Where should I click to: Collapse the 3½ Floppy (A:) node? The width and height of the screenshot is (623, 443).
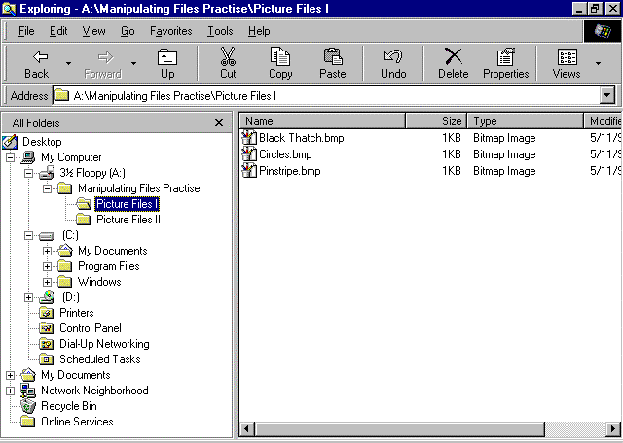pyautogui.click(x=29, y=173)
